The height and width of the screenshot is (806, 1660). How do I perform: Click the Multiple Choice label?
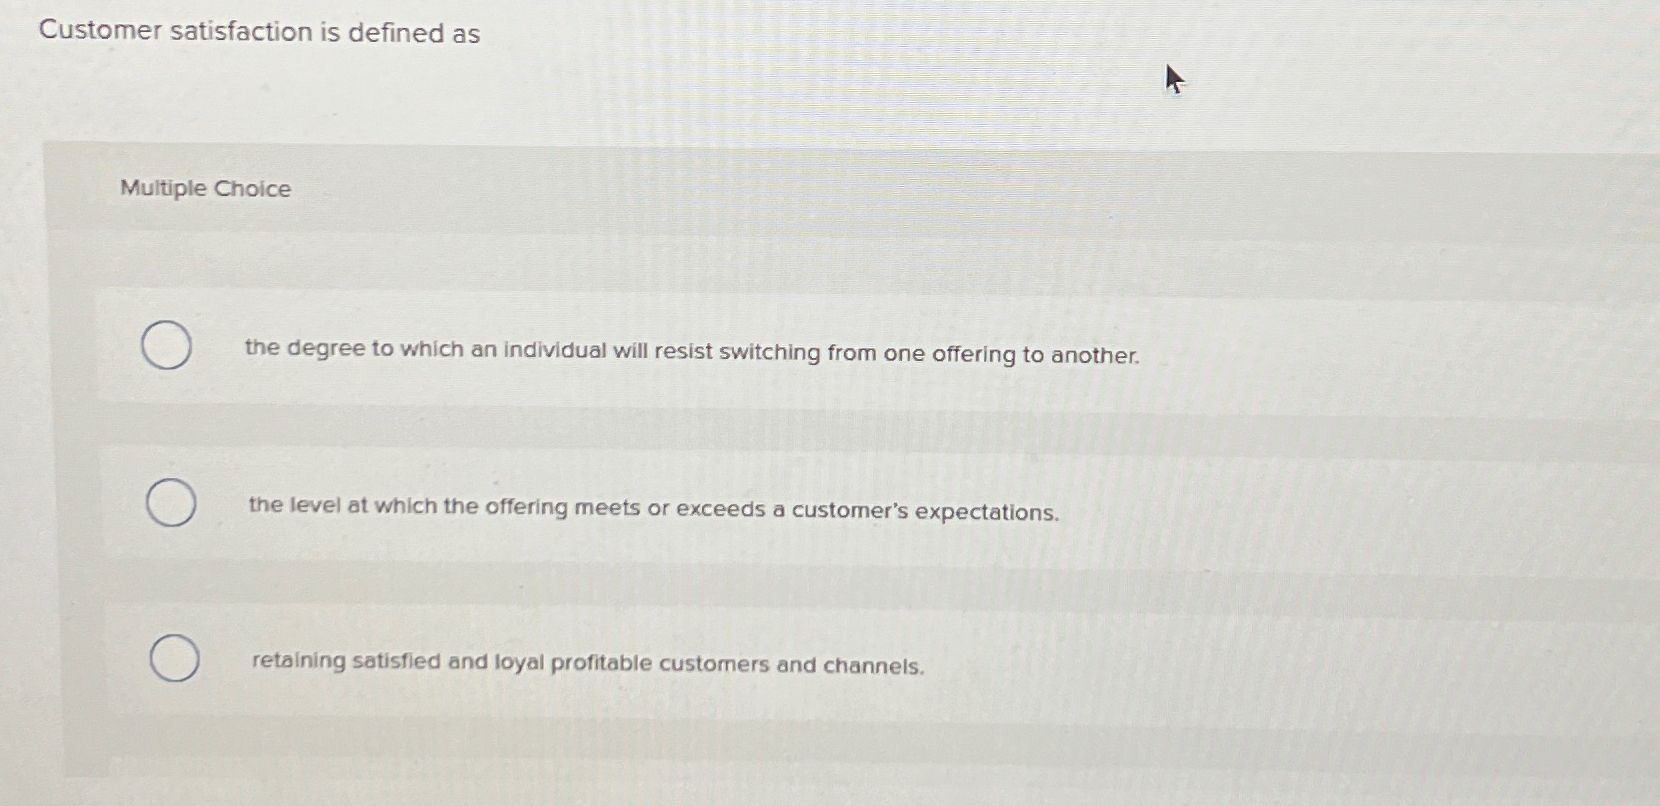[x=203, y=188]
